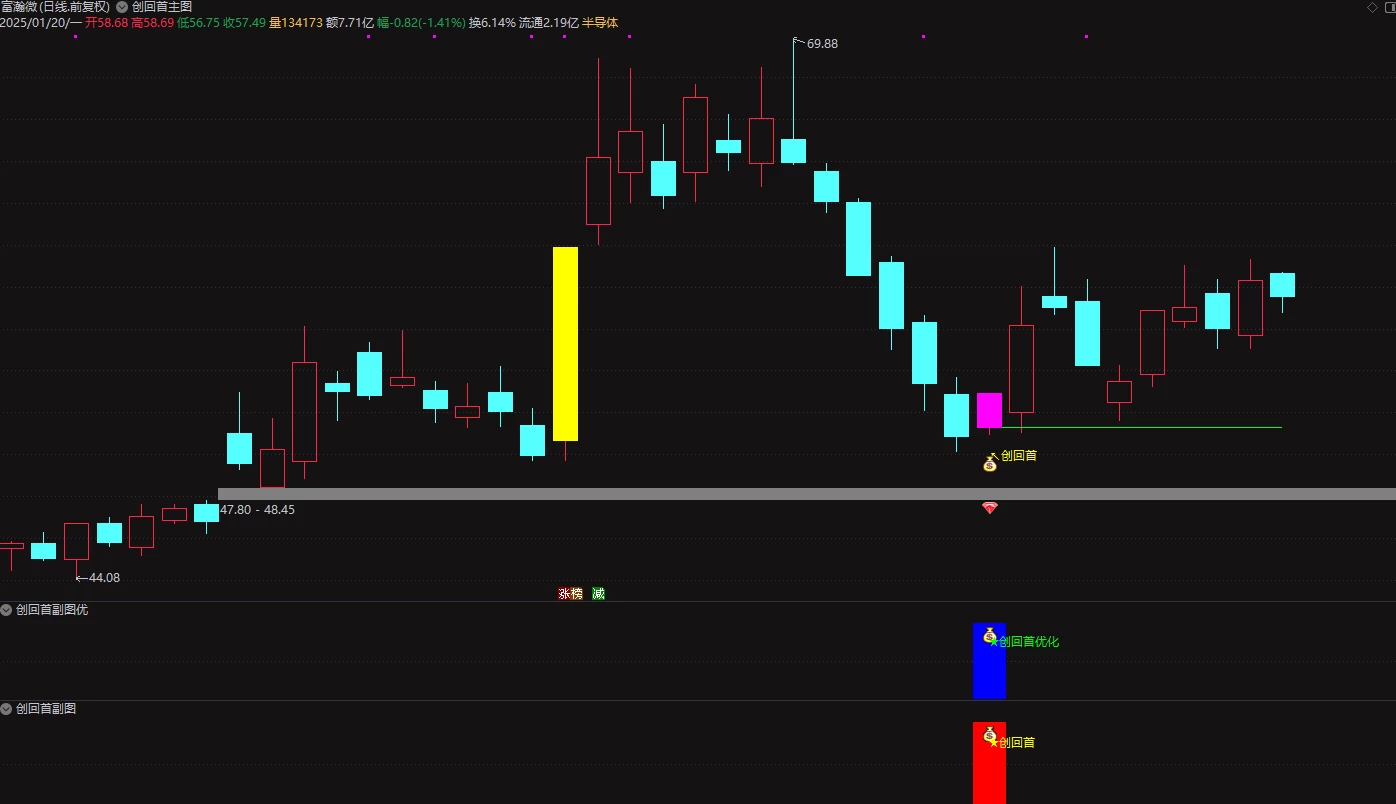Click the 榜 tag marker
Screen dimensions: 1396x804
[x=576, y=594]
